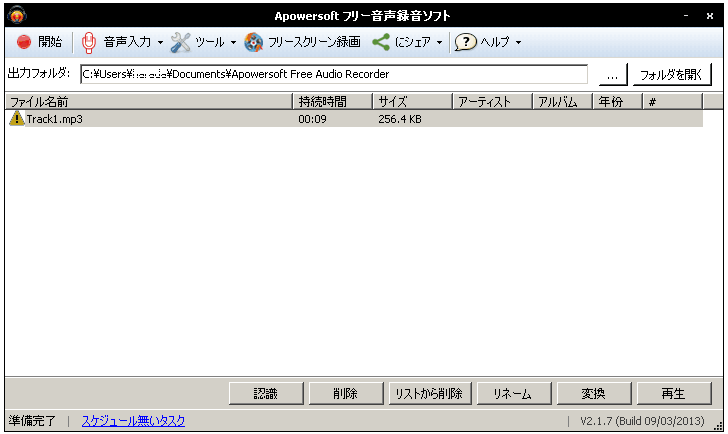
Task: Click the 変換 button
Action: (594, 394)
